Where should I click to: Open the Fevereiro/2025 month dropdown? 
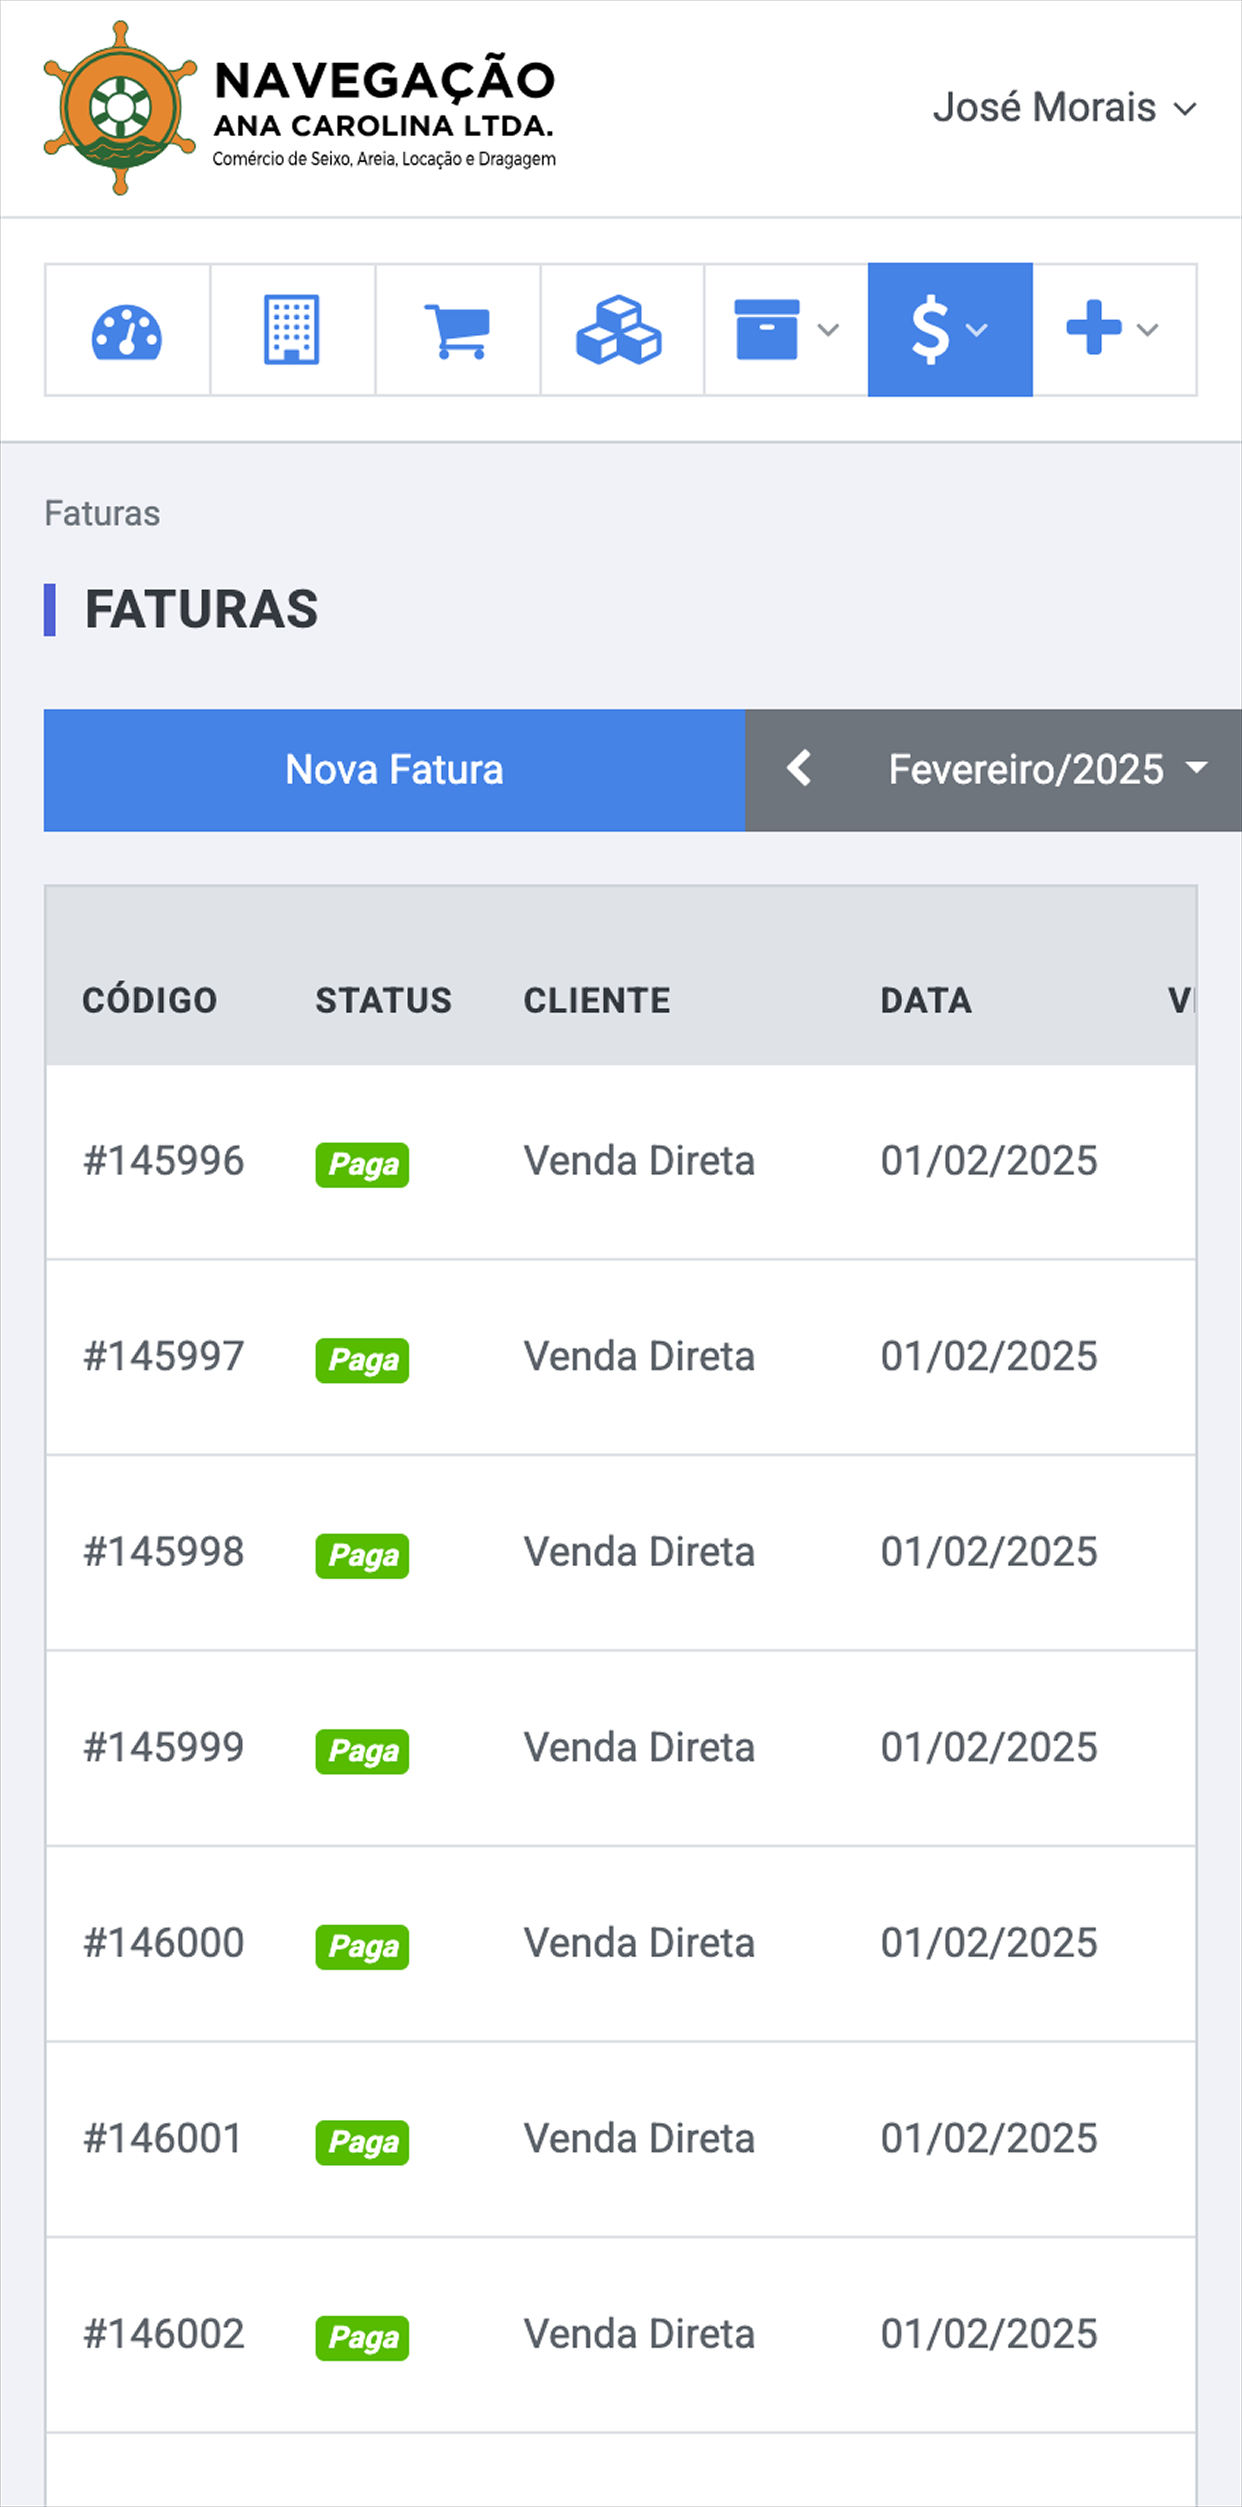[x=1047, y=769]
